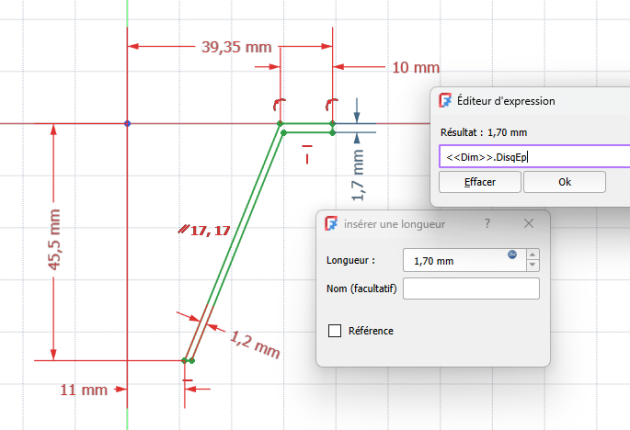Select the horizontal constraint icon below top segment
The image size is (630, 430).
(308, 158)
